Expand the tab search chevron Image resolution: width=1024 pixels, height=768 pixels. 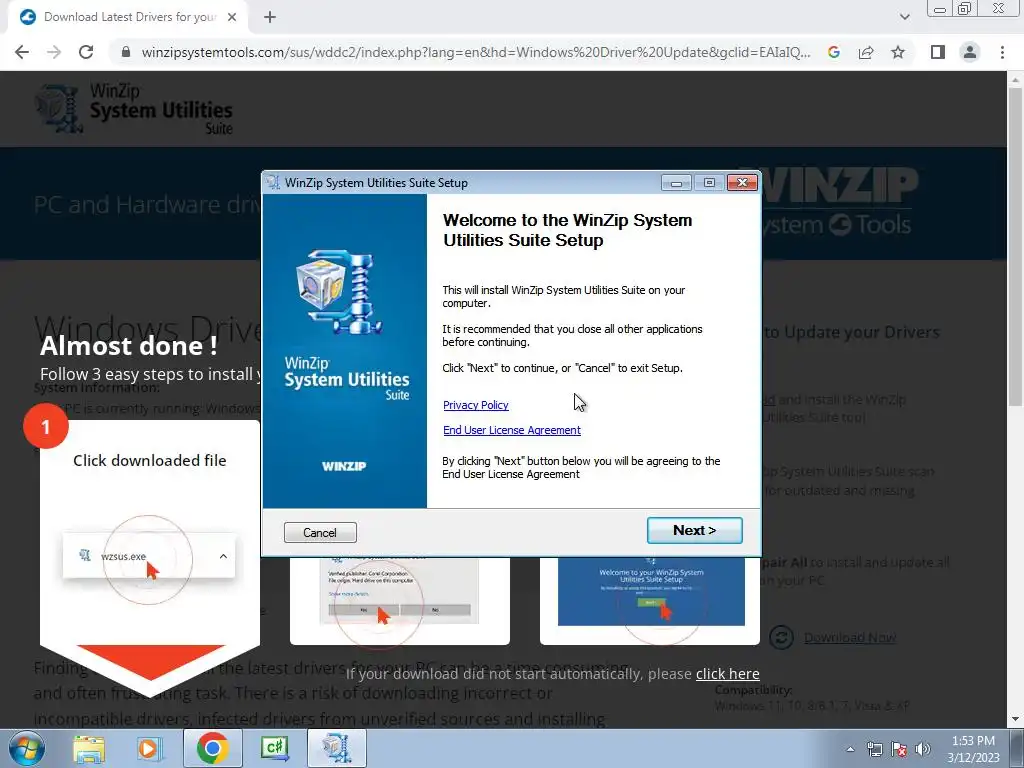pyautogui.click(x=904, y=17)
